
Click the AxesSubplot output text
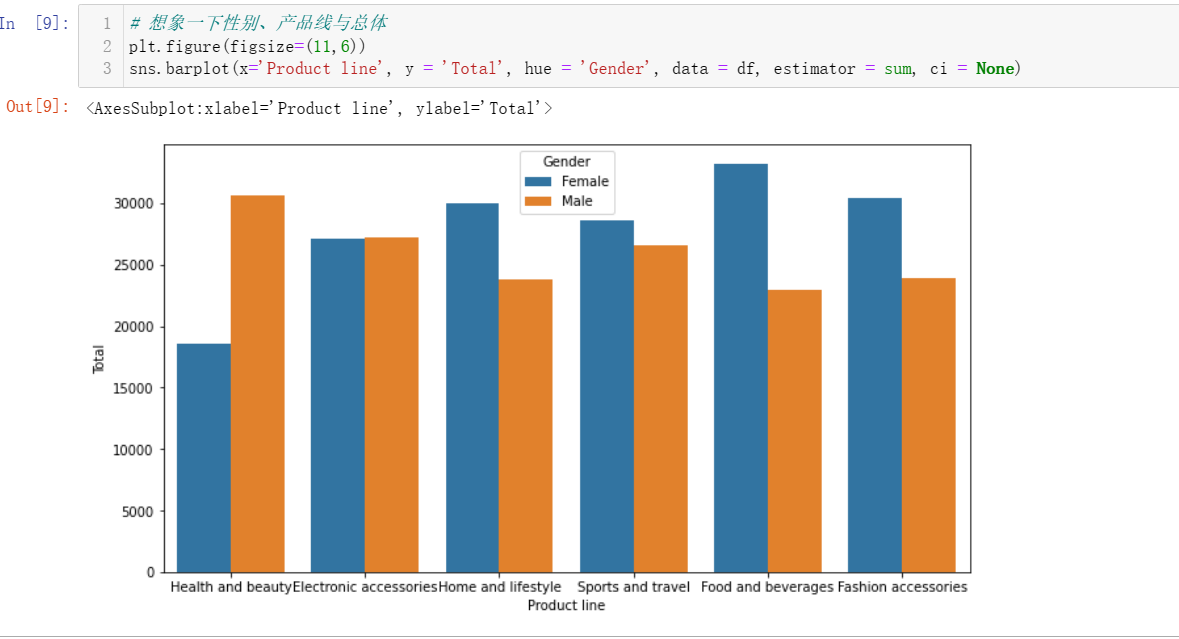click(x=319, y=108)
